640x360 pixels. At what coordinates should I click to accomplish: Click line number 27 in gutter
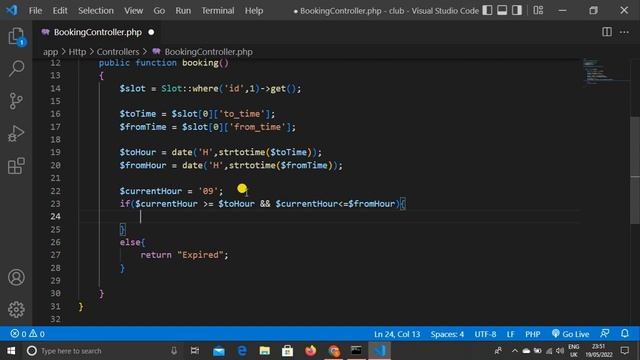pyautogui.click(x=56, y=255)
